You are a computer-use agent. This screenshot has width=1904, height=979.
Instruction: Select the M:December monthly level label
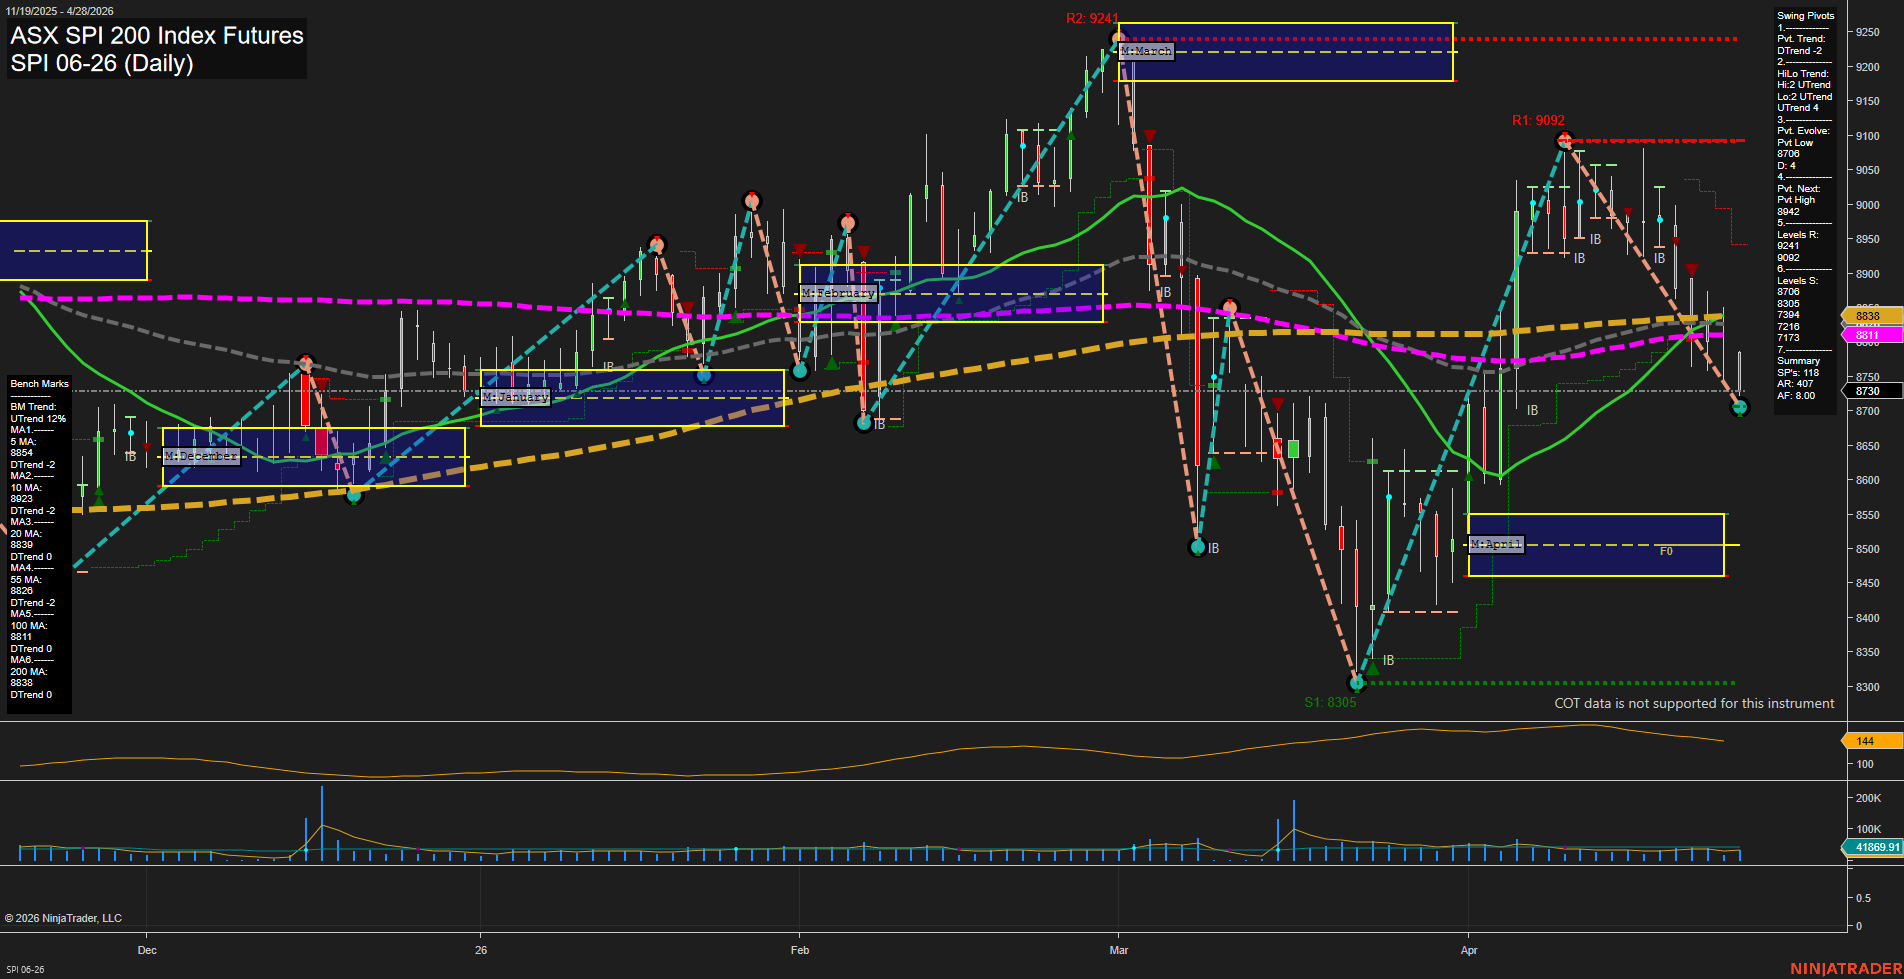[201, 456]
